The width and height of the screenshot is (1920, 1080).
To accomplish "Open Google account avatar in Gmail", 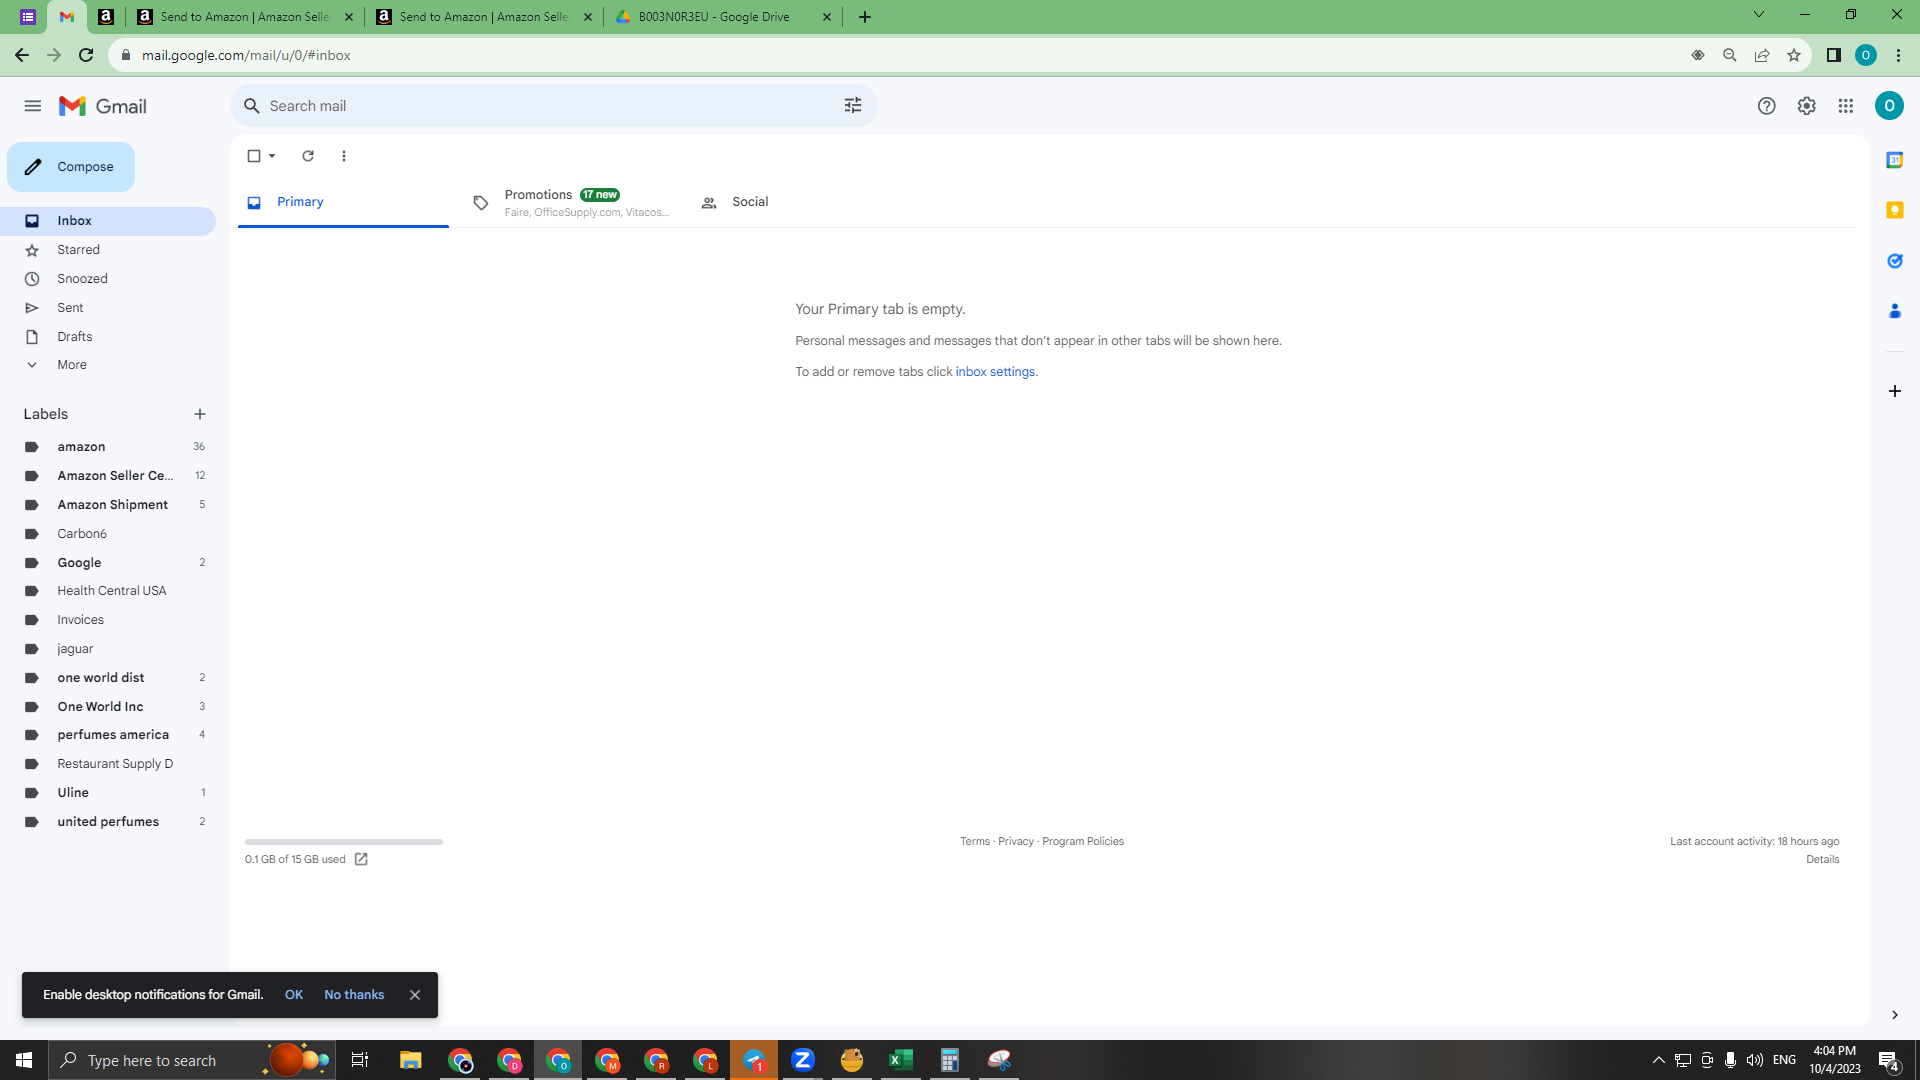I will (1889, 106).
